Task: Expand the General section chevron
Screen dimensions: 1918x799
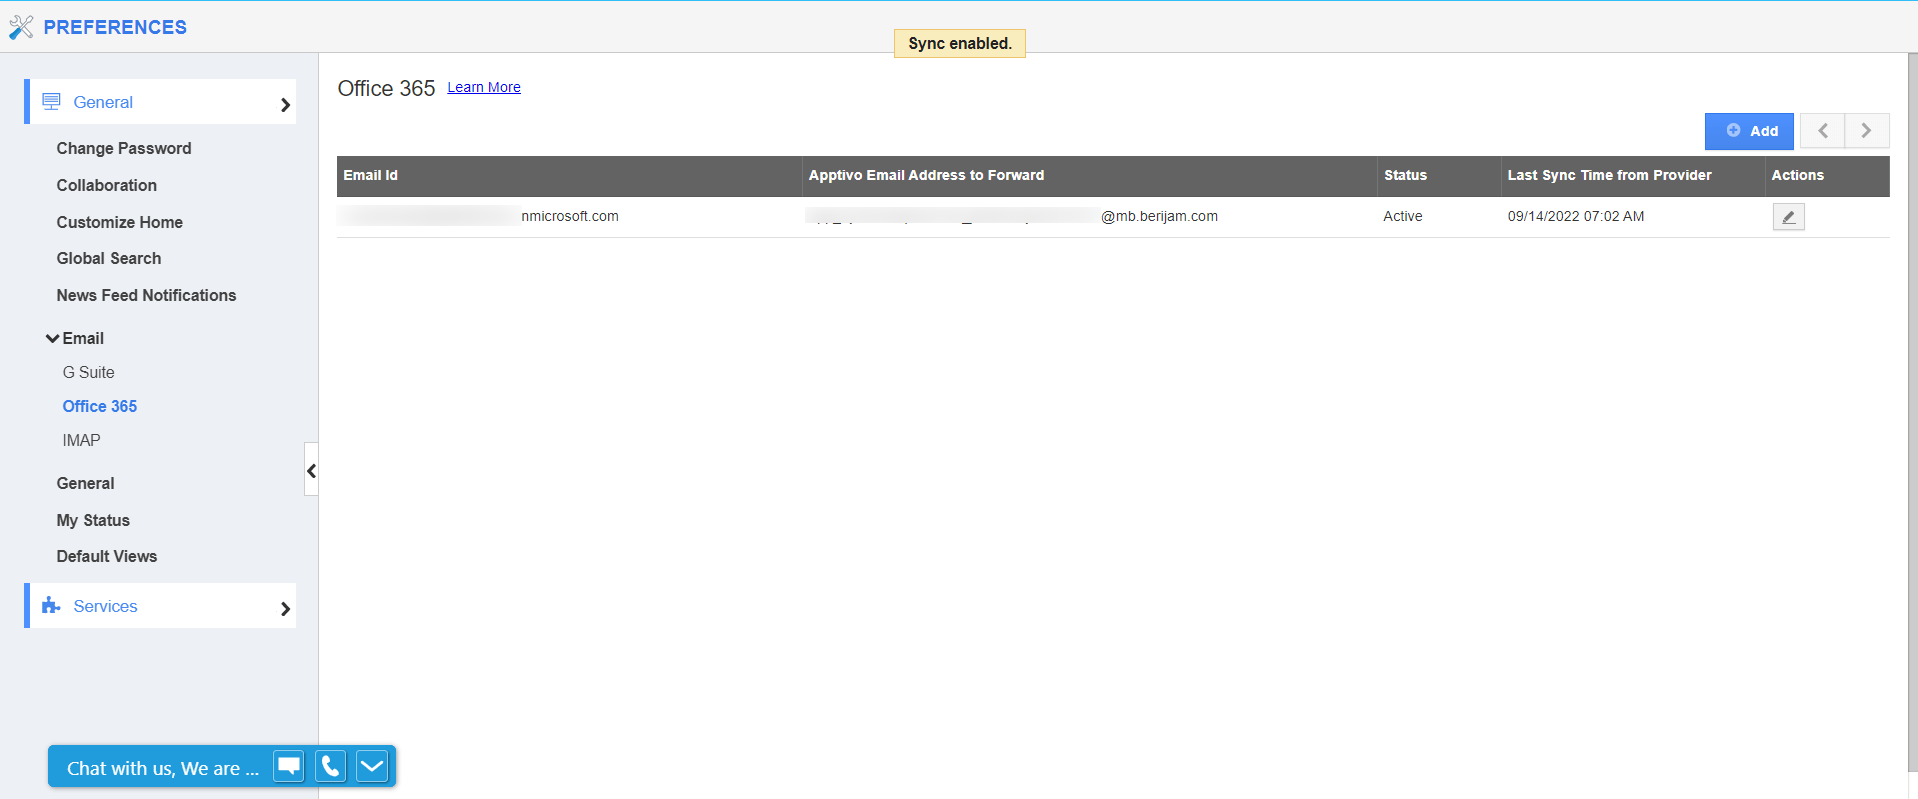Action: click(x=285, y=104)
